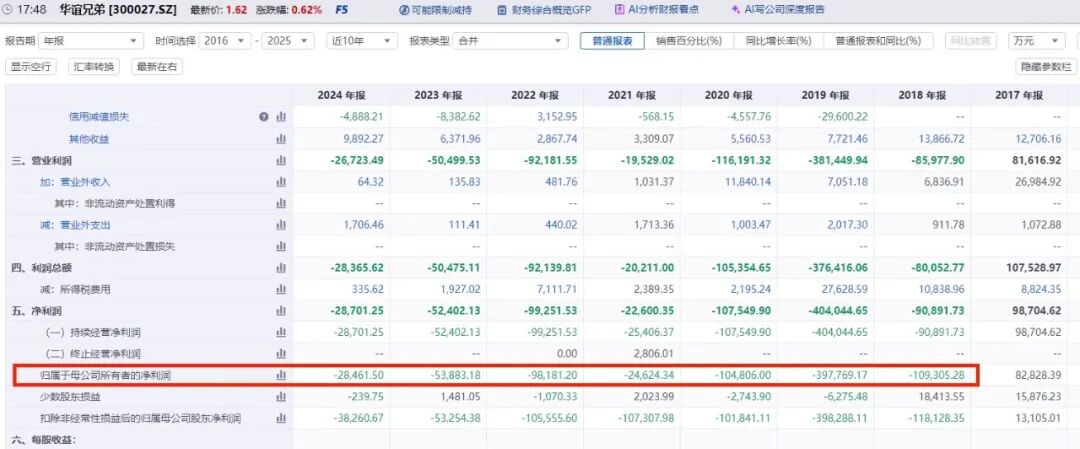Open chart icon for 扣除非经常性损益后 row
The width and height of the screenshot is (1080, 449).
click(x=280, y=418)
